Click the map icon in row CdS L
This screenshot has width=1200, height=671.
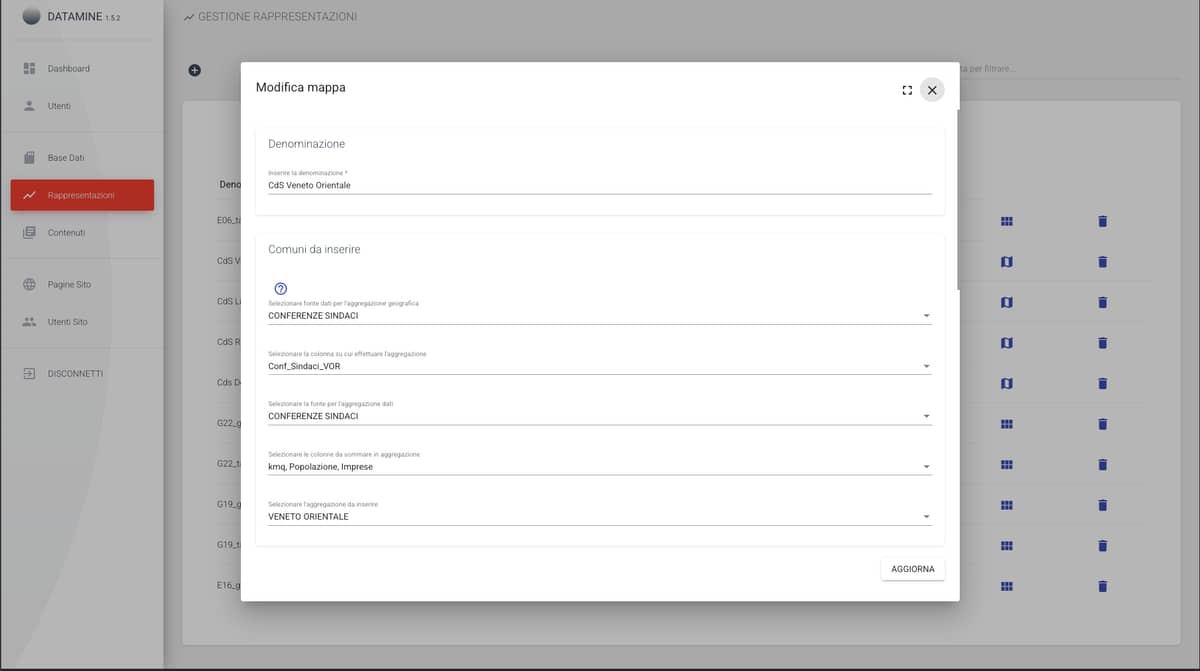point(1007,302)
